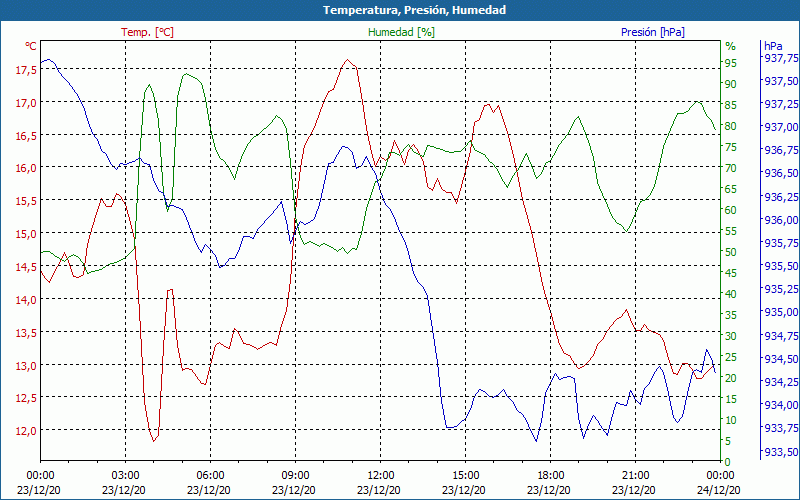800x500 pixels.
Task: Click the '12,5' temperature axis tick
Action: [x=26, y=398]
